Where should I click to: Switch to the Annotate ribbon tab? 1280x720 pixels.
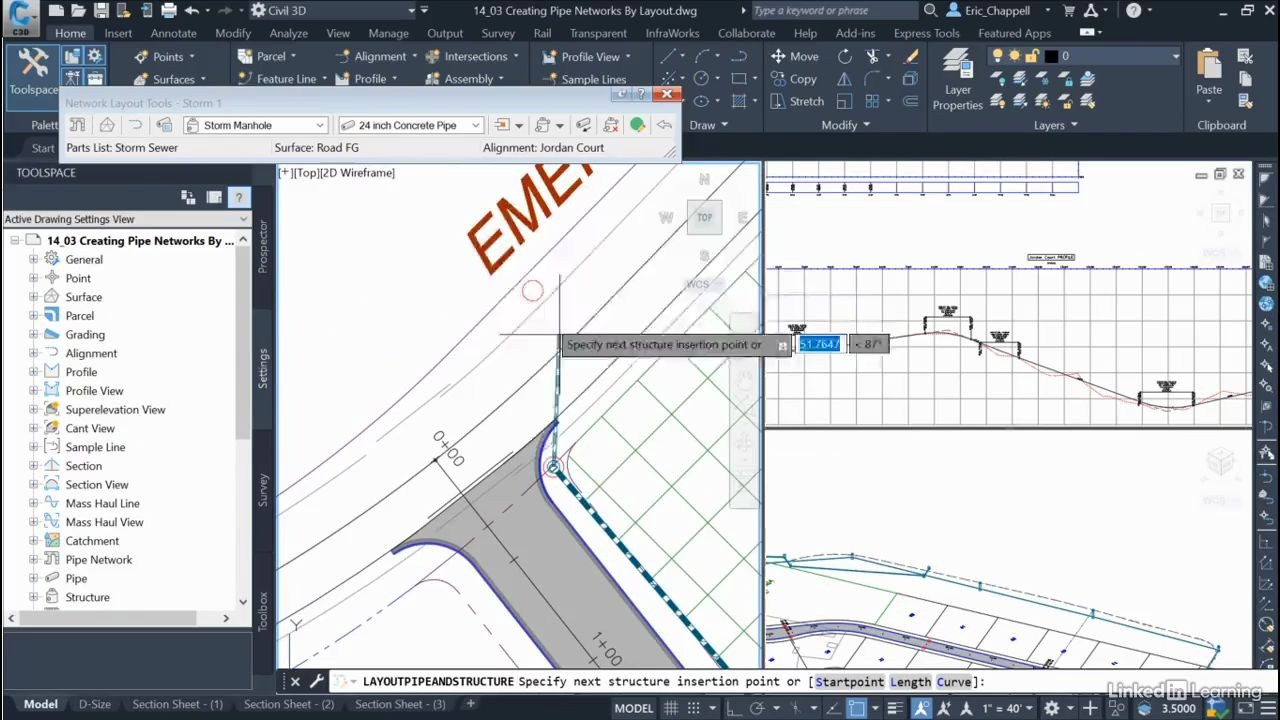pyautogui.click(x=173, y=33)
